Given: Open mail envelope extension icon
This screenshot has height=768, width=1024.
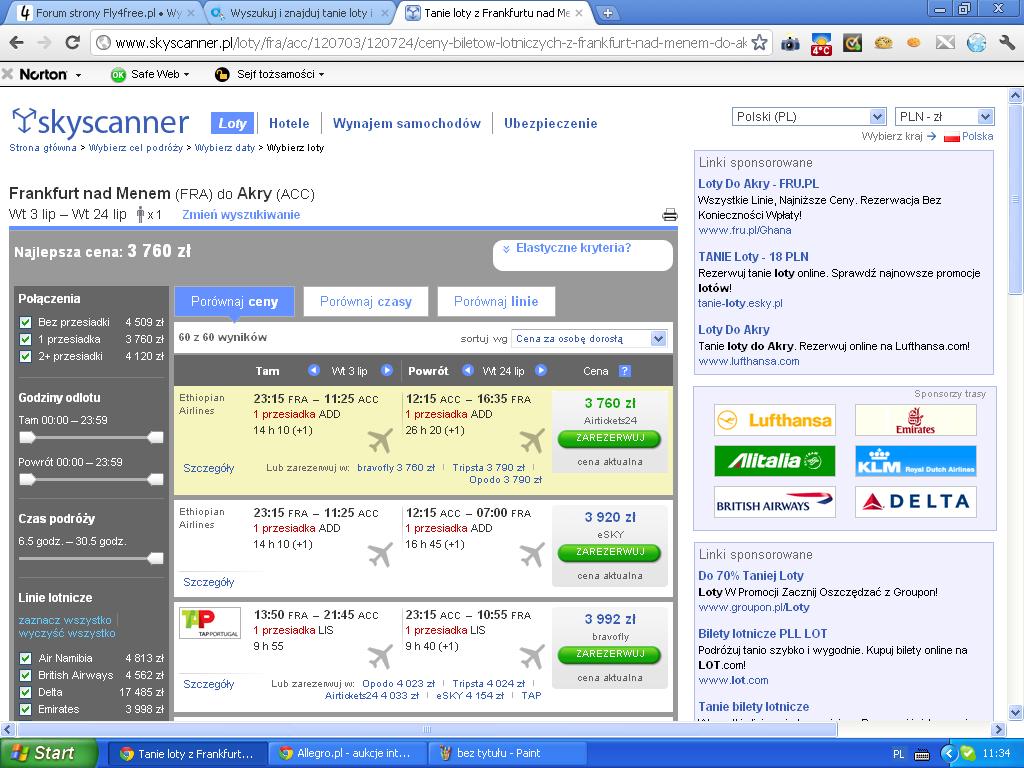Looking at the screenshot, I should (x=945, y=43).
